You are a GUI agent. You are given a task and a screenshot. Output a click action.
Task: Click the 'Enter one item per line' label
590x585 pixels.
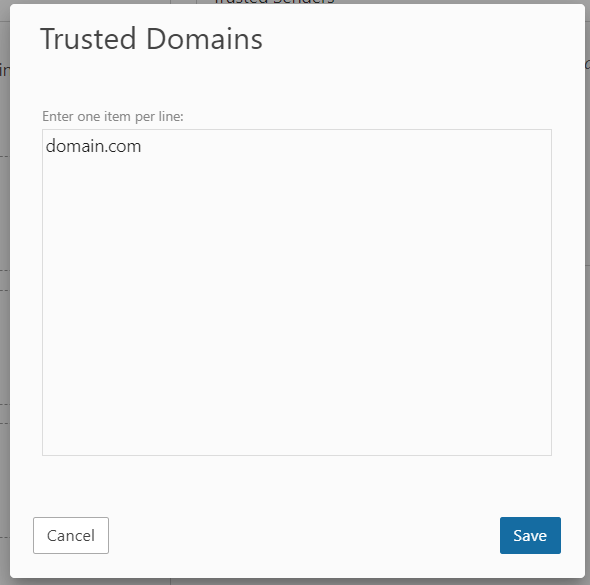[113, 116]
